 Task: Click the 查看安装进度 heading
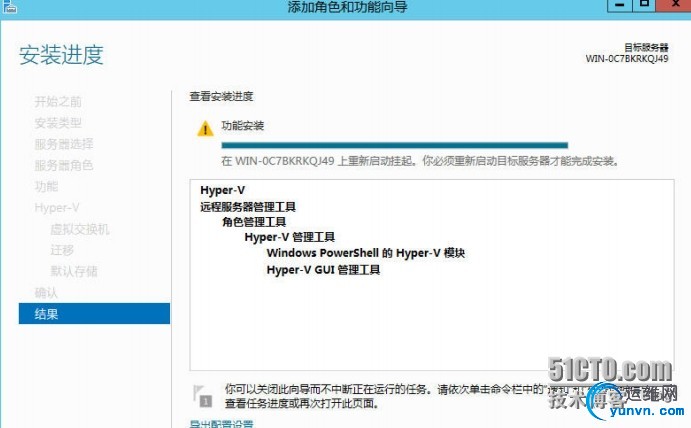(x=222, y=97)
